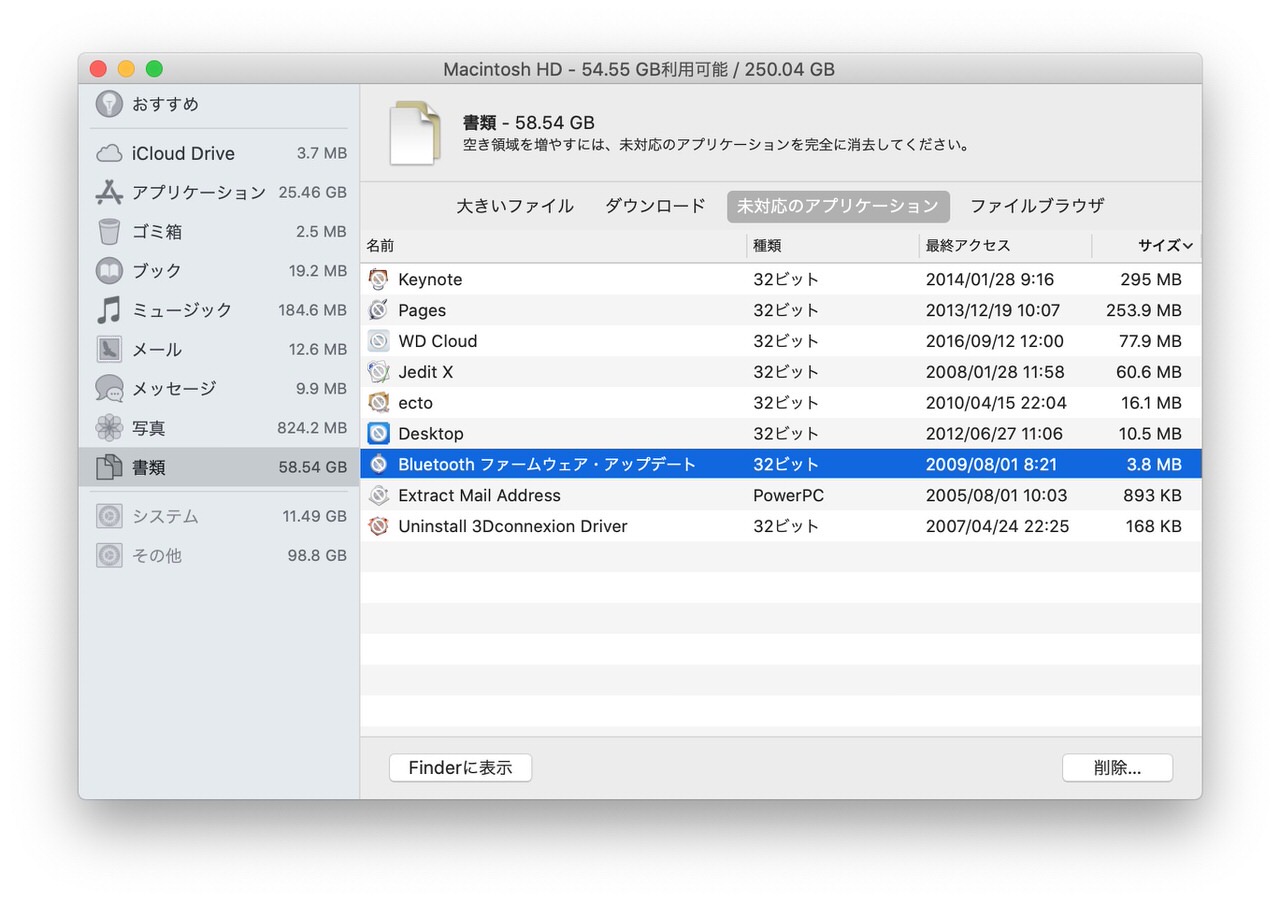Sort by the 最終アクセス column header
Screen dimensions: 1280x903
pos(1005,246)
